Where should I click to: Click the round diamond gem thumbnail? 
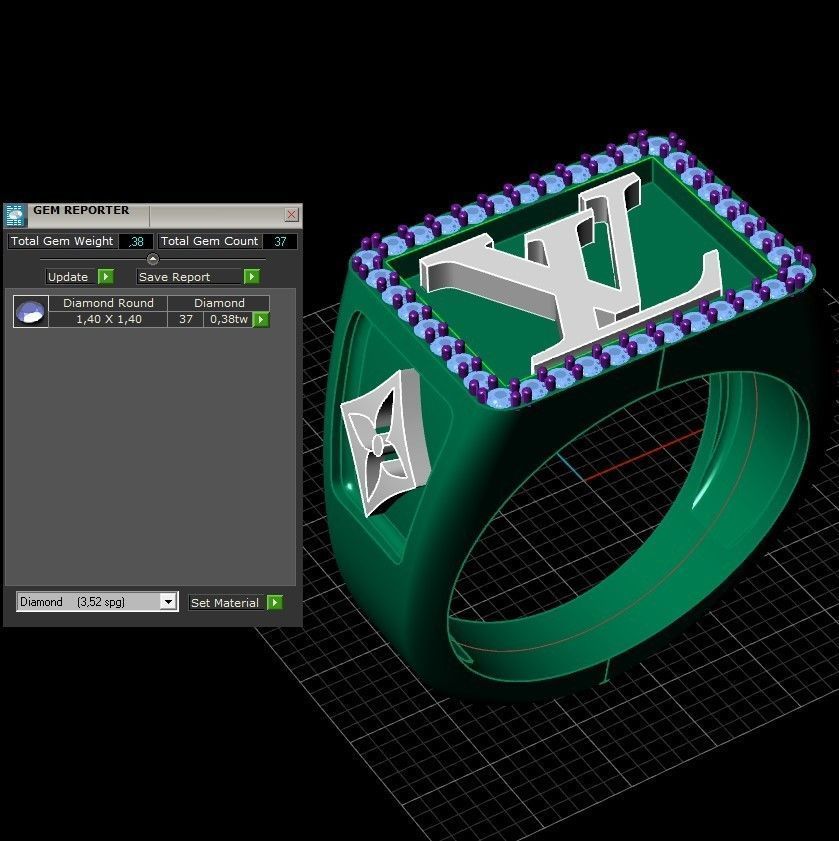31,311
